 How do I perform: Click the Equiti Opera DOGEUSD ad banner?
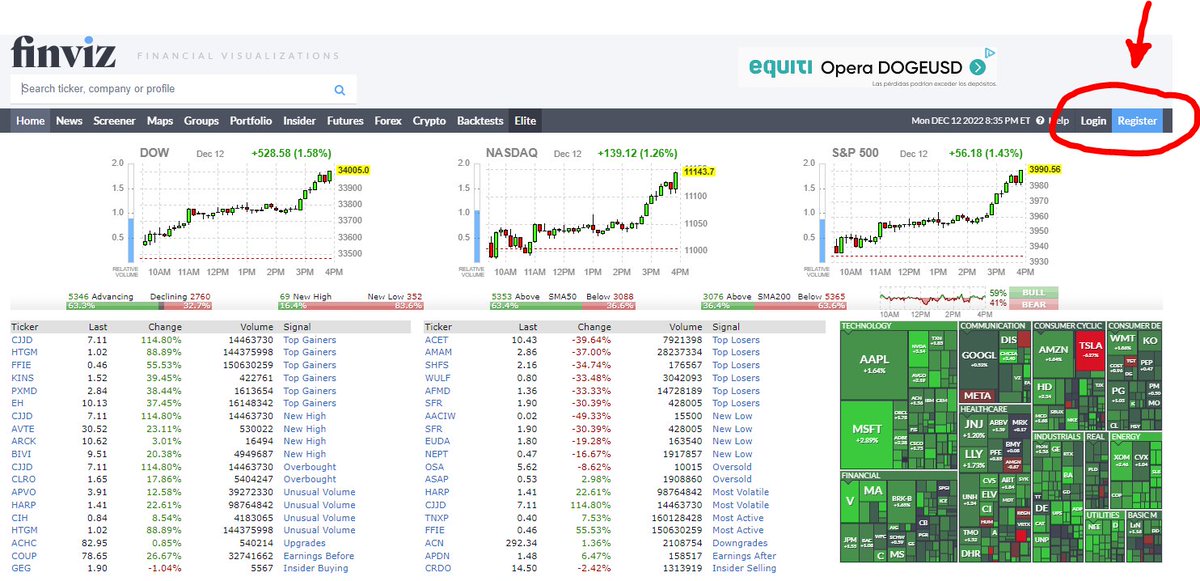(868, 68)
